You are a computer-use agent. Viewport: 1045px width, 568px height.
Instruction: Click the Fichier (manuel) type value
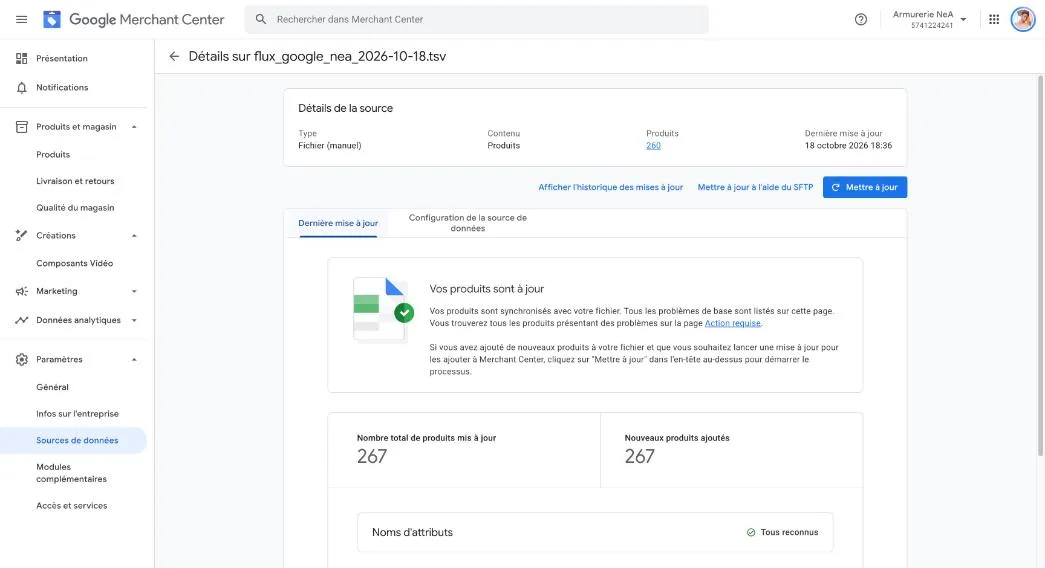coord(330,145)
